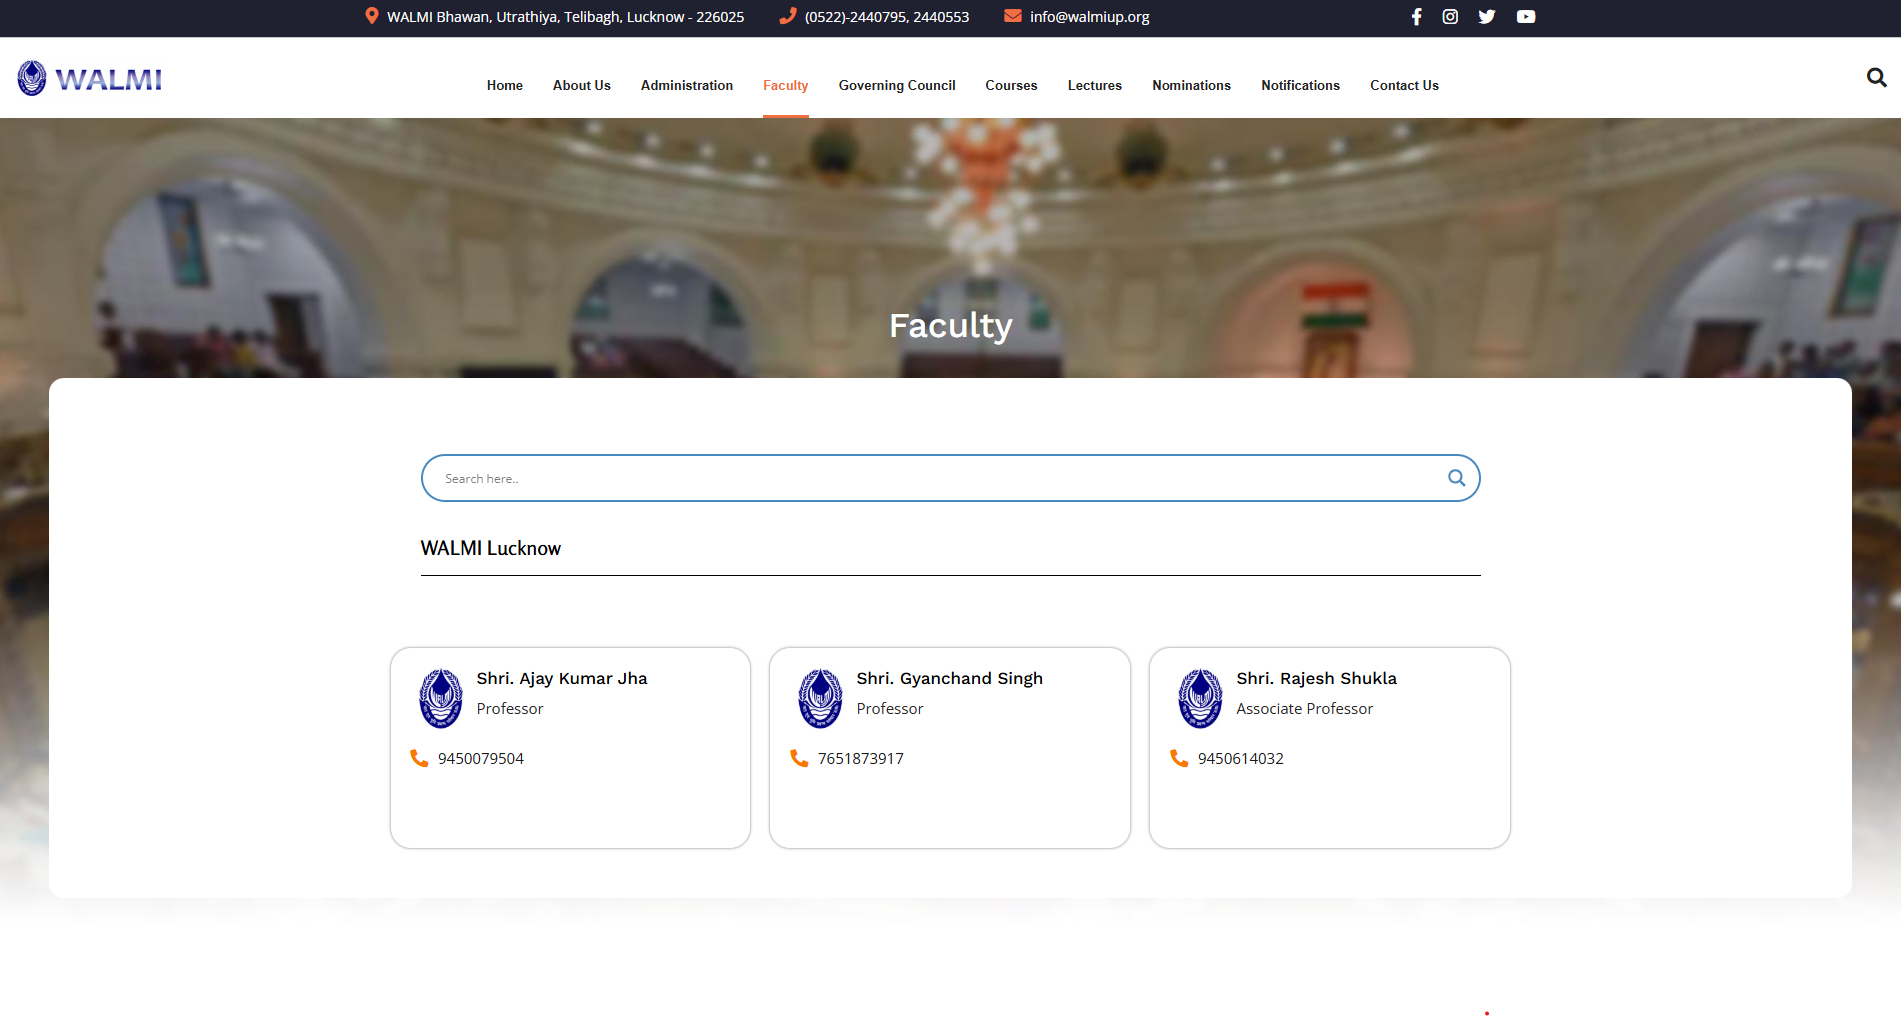Click phone icon beside 9450614032
This screenshot has height=1016, width=1901.
click(x=1179, y=758)
